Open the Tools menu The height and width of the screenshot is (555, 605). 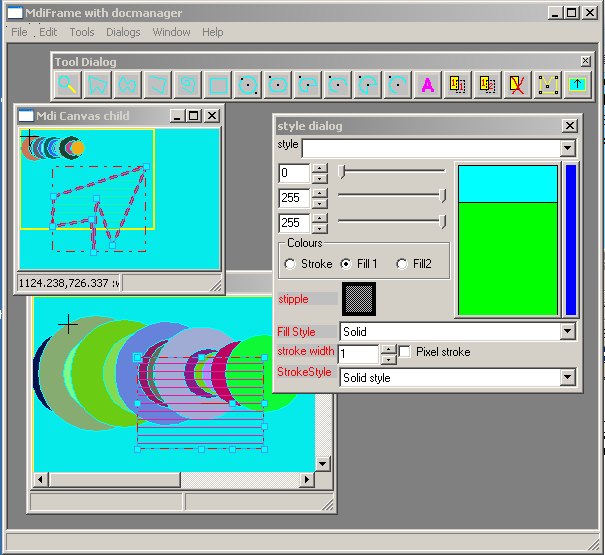82,32
